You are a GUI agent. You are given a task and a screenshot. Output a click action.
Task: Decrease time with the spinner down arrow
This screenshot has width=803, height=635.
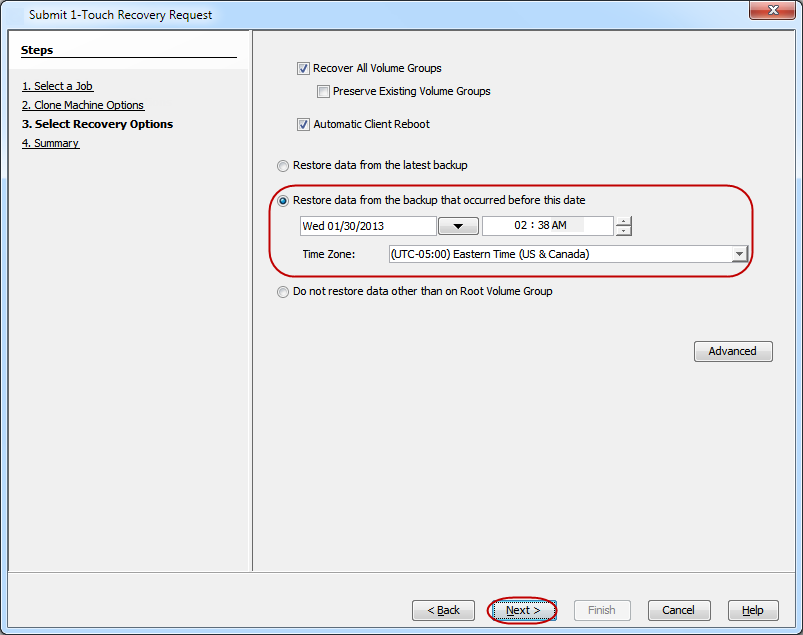[x=624, y=231]
